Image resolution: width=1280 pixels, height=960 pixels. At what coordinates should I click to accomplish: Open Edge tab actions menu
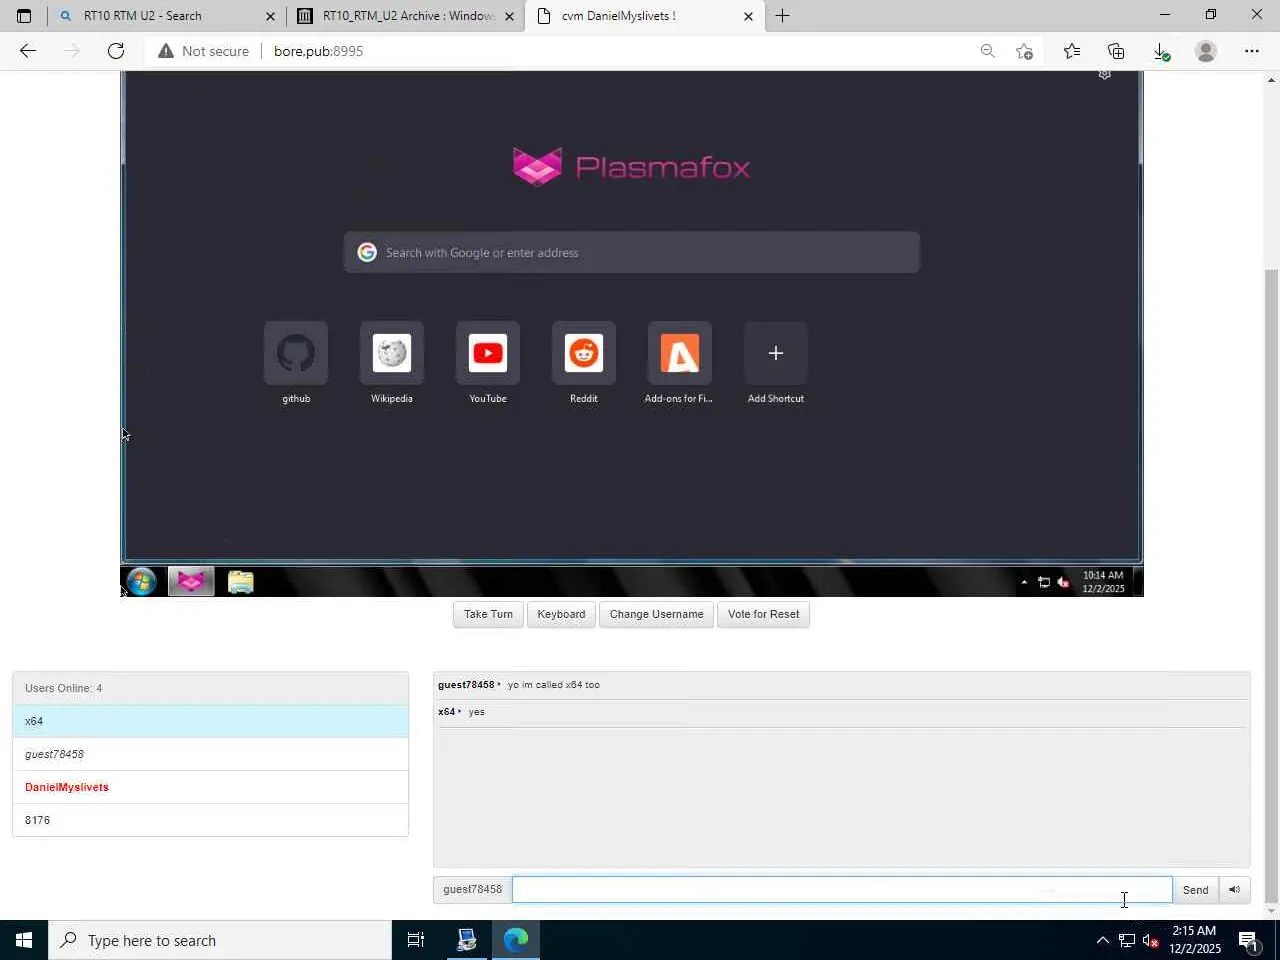[x=24, y=16]
